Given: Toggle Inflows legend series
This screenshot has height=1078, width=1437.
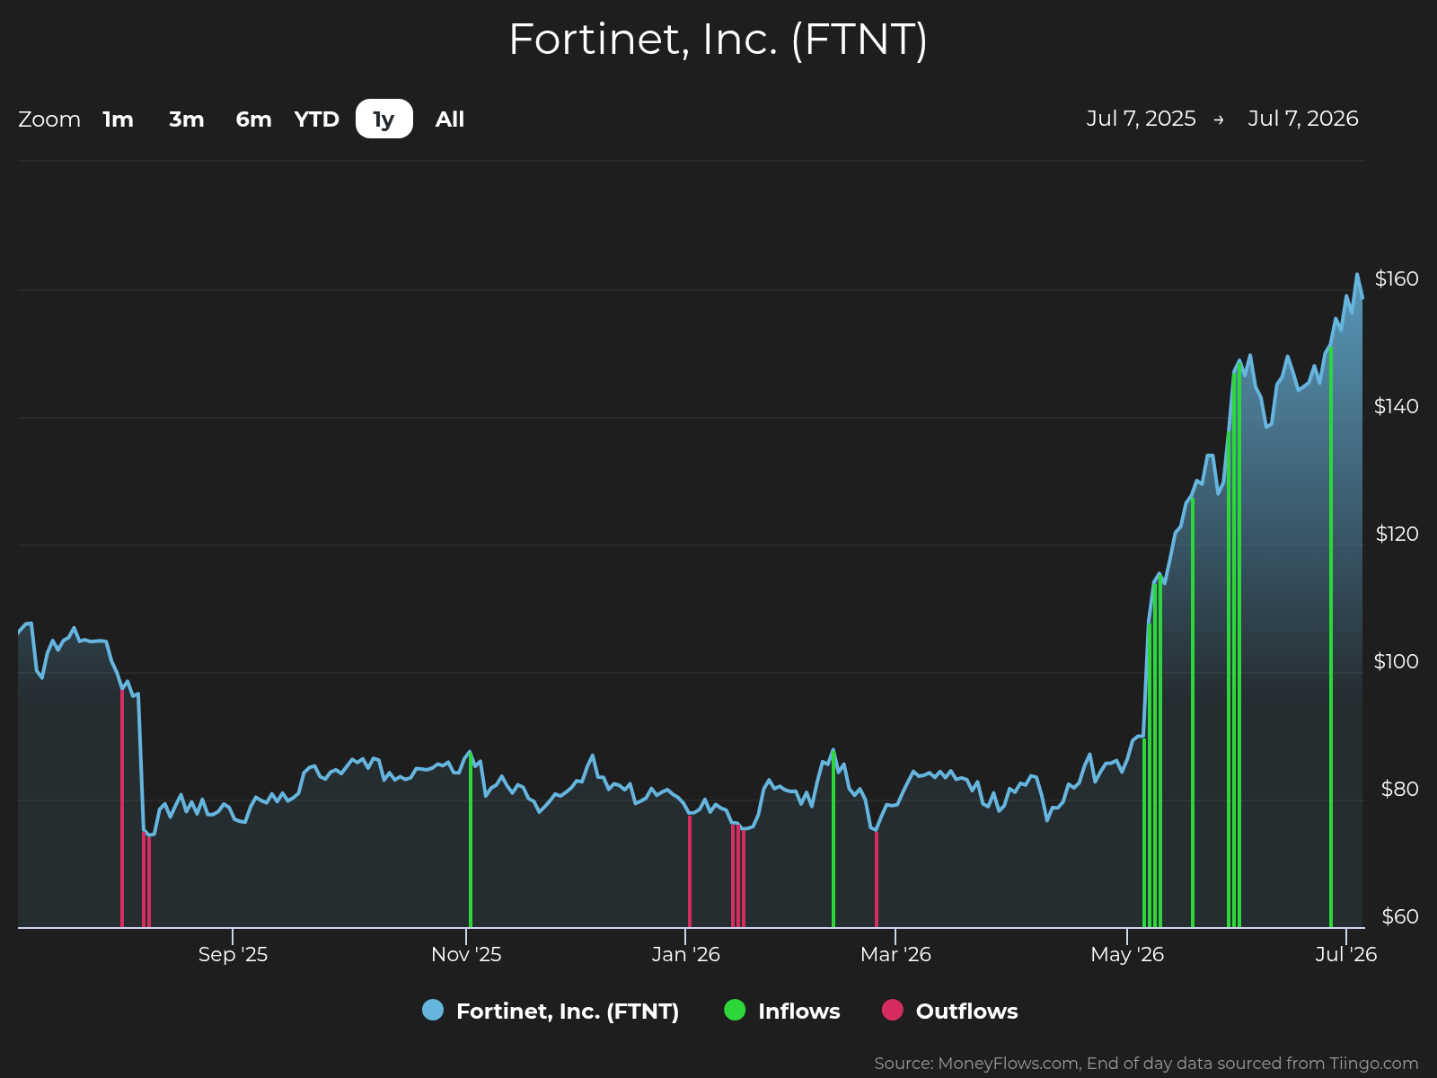Looking at the screenshot, I should click(783, 1011).
